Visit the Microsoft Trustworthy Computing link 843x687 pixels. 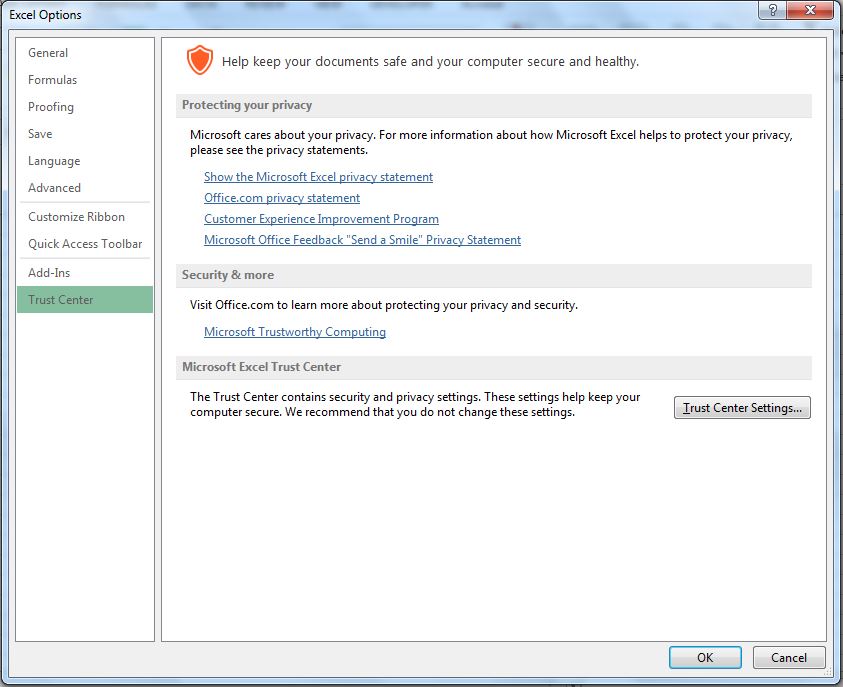click(x=295, y=332)
